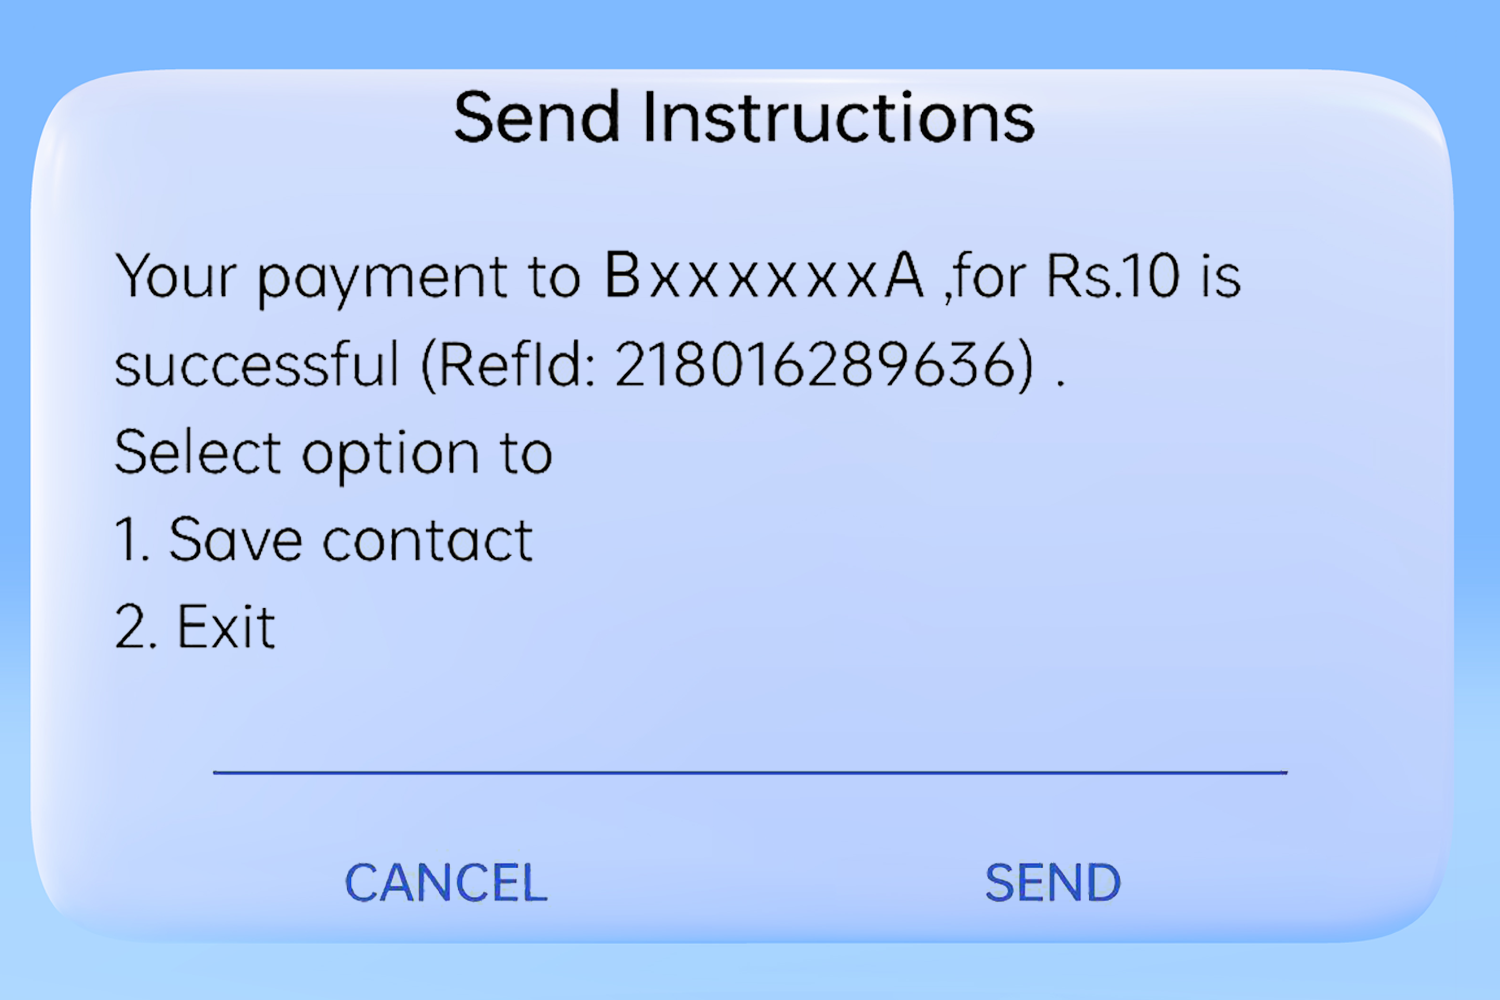Click the 'Select option to' prompt line
This screenshot has height=1000, width=1500.
tap(334, 453)
